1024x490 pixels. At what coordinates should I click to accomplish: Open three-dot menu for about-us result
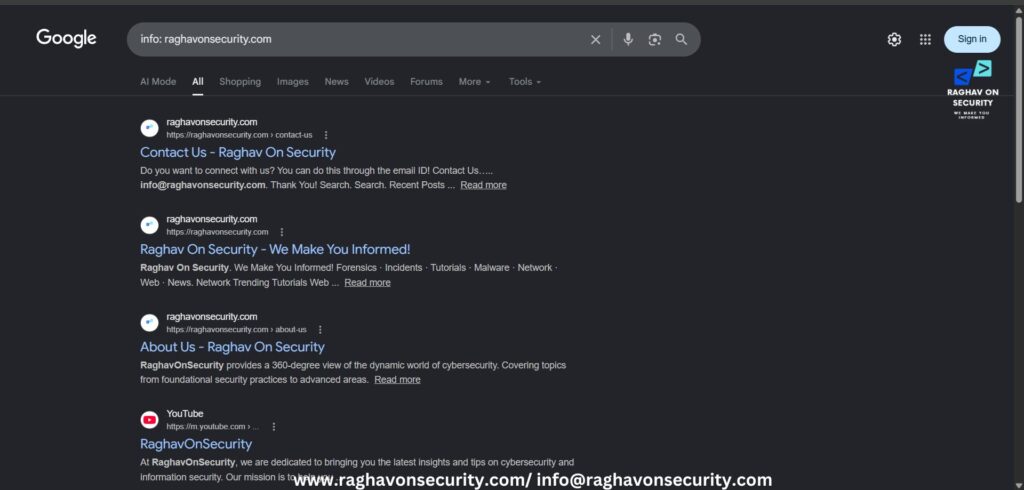coord(320,330)
